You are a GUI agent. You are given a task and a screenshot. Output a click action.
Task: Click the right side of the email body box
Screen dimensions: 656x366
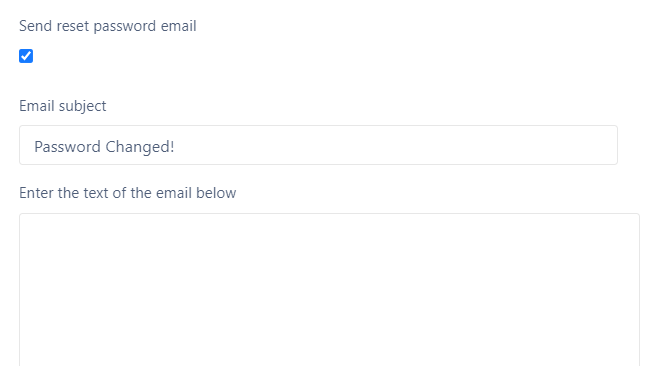pos(586,290)
